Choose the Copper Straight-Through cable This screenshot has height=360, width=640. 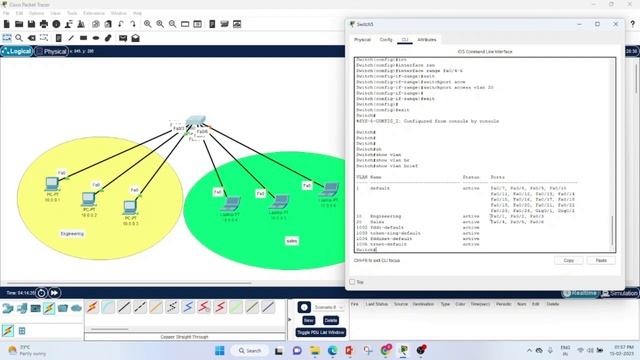(124, 307)
